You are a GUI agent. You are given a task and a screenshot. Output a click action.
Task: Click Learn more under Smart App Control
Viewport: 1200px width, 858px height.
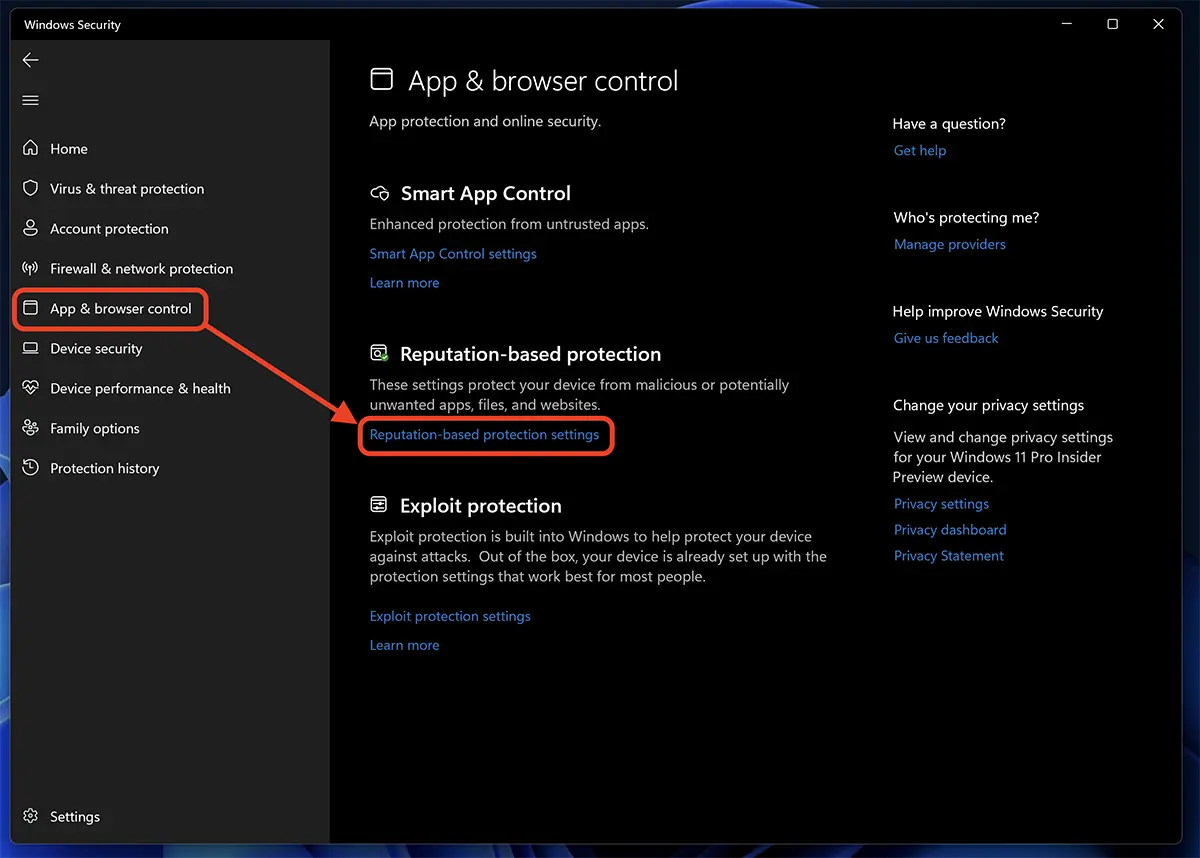[x=404, y=283]
